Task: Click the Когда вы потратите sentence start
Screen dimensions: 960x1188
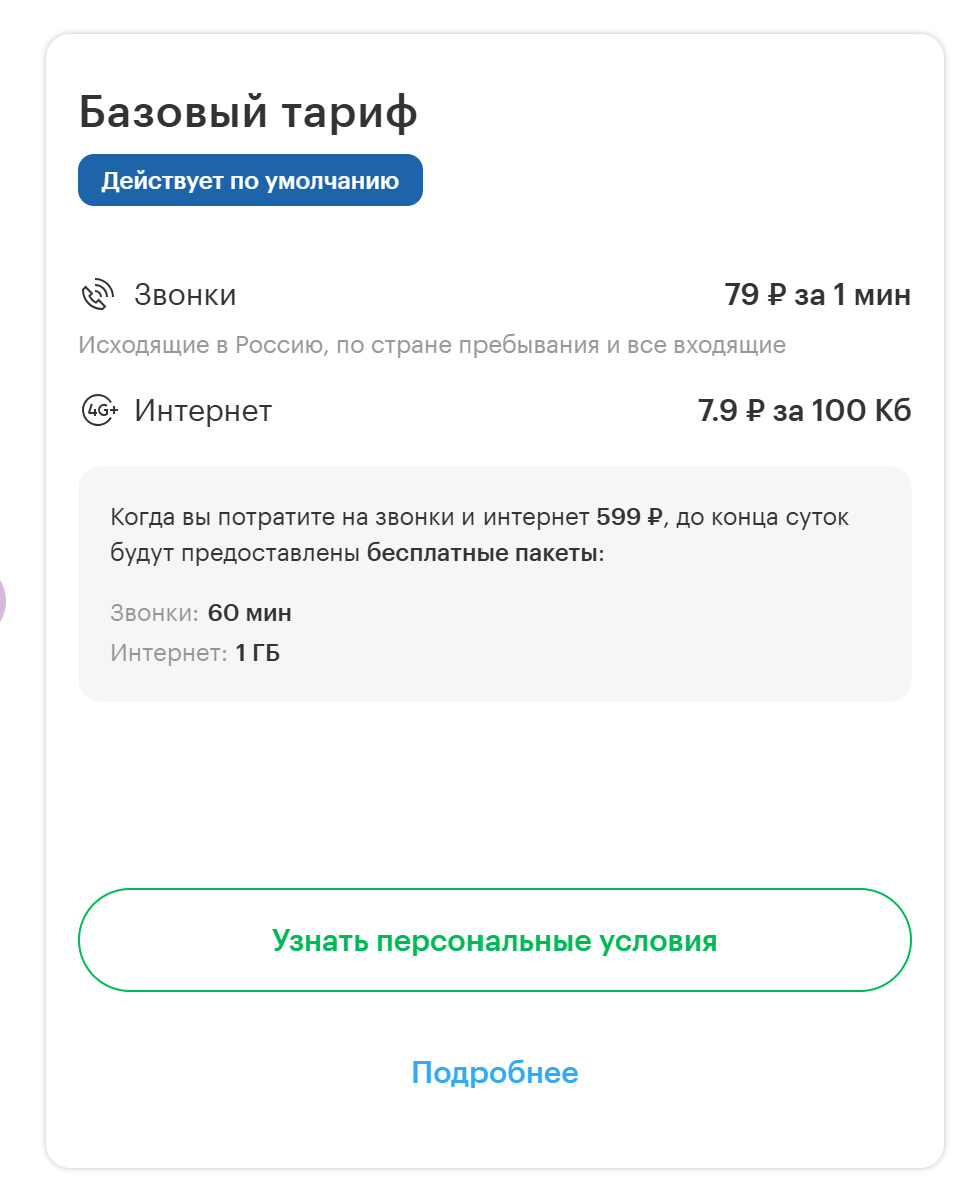Action: 200,517
